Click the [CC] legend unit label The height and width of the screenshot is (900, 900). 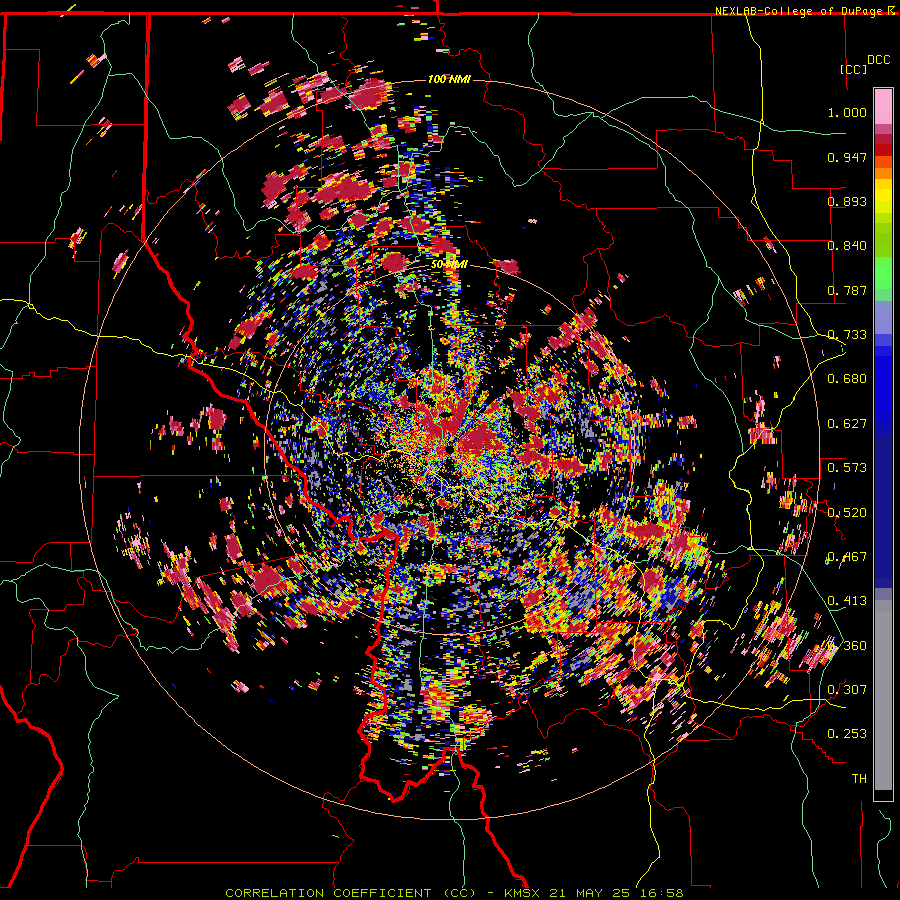pos(854,69)
